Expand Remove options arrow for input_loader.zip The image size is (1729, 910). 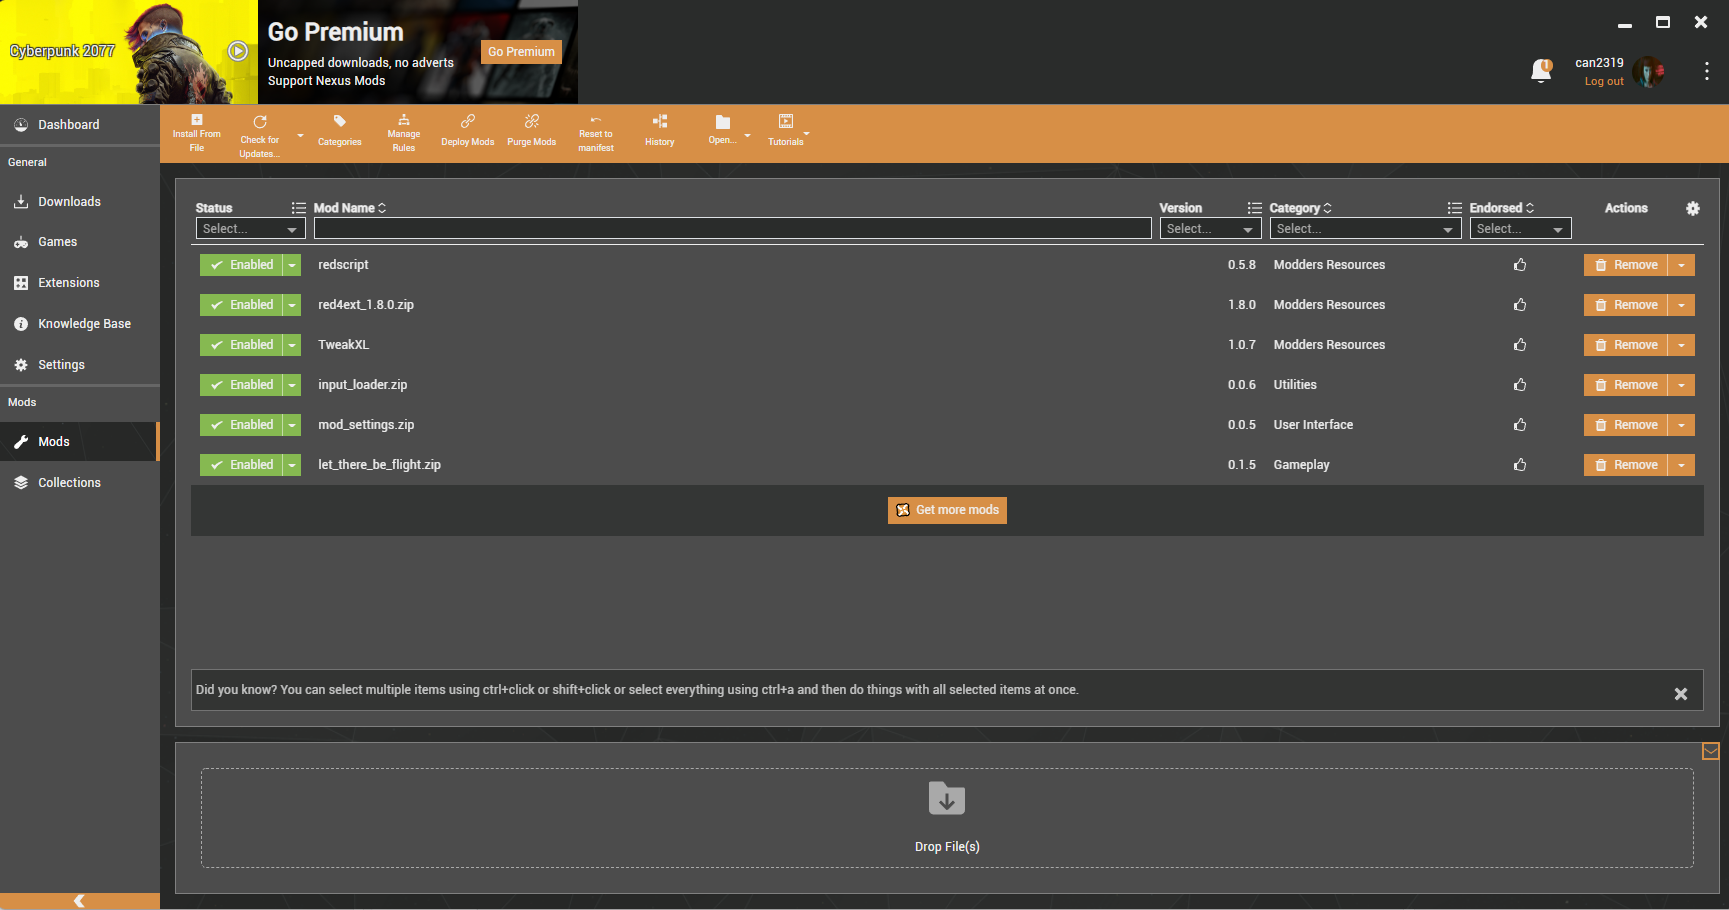1681,385
